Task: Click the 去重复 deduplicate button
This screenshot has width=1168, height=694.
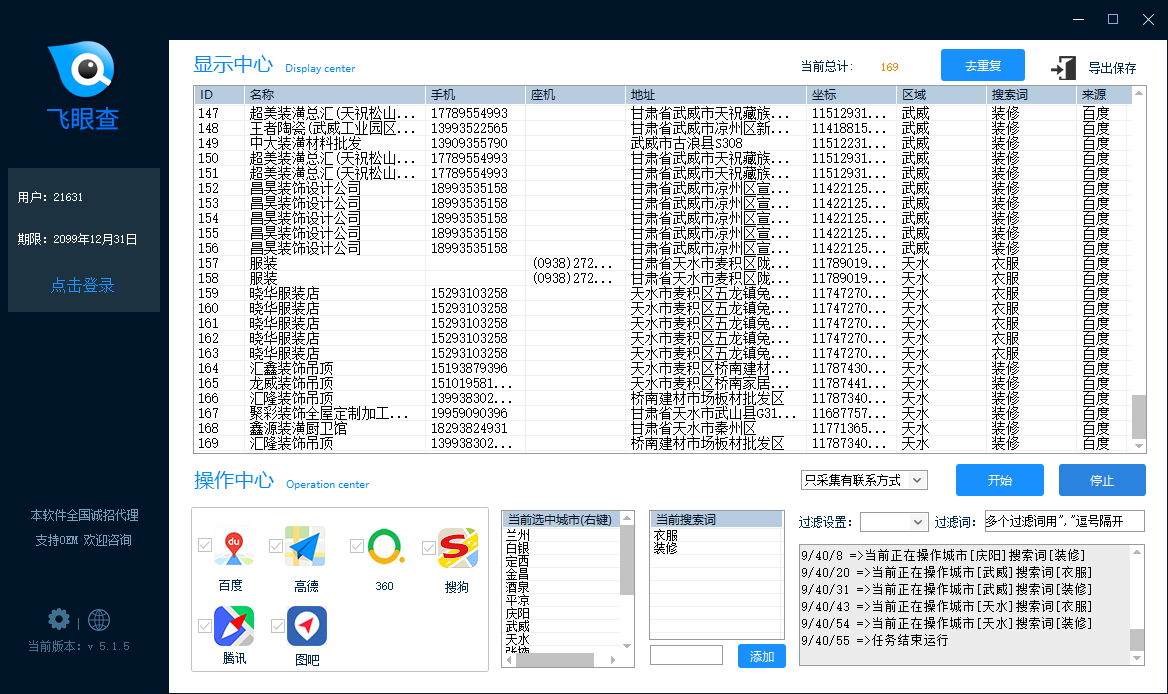Action: point(983,66)
